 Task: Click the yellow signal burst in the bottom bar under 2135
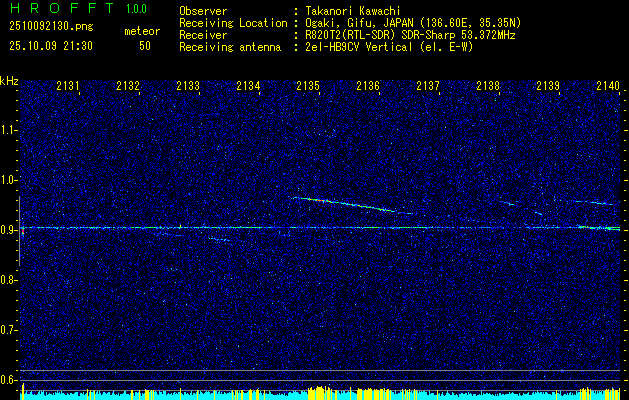[320, 392]
